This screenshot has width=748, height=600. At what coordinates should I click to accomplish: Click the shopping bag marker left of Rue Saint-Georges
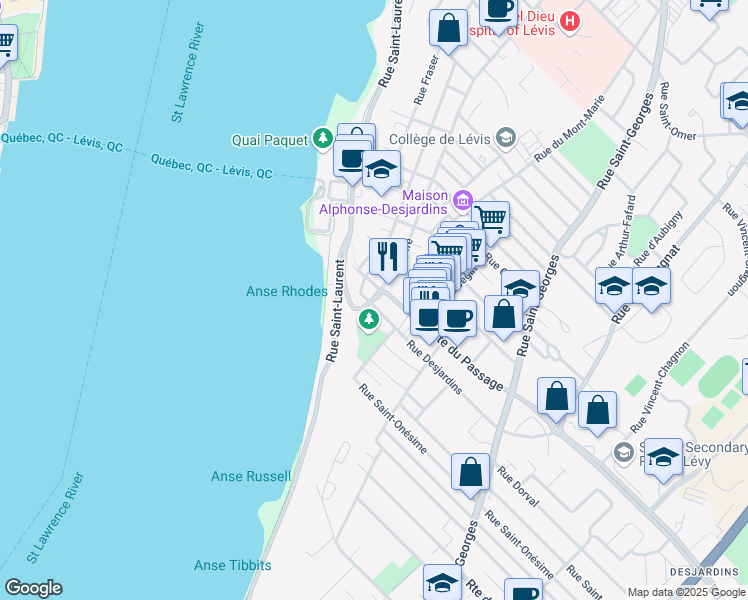503,317
